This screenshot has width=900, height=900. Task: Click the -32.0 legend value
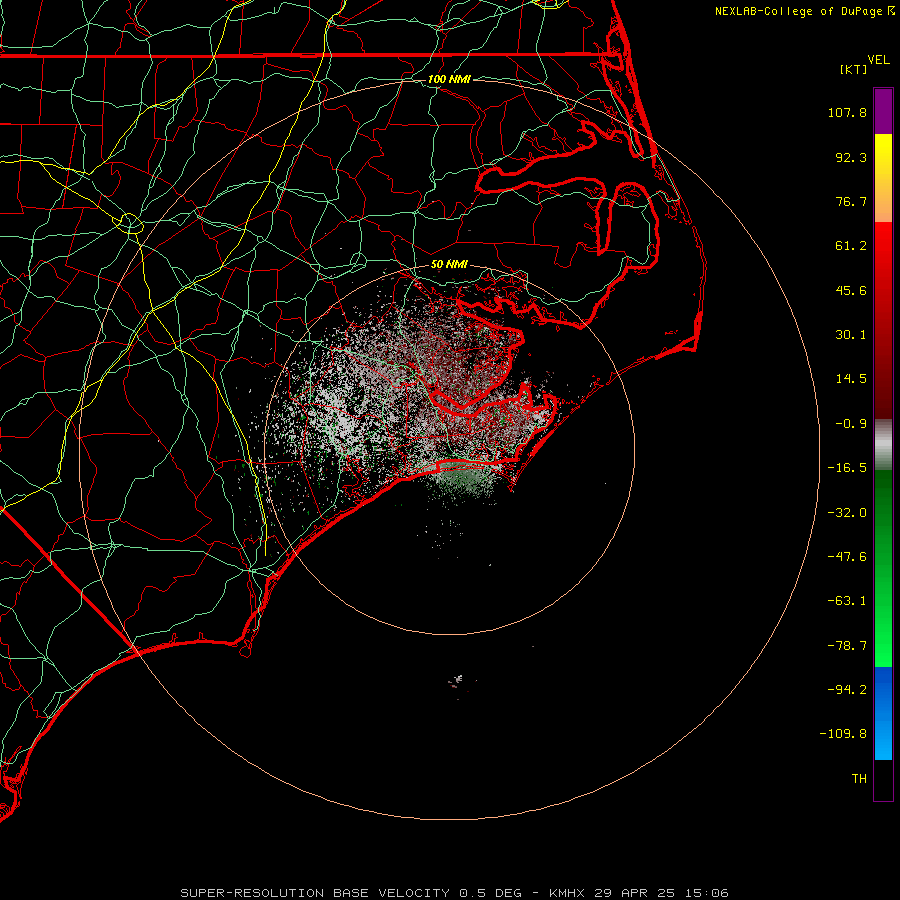[x=847, y=513]
